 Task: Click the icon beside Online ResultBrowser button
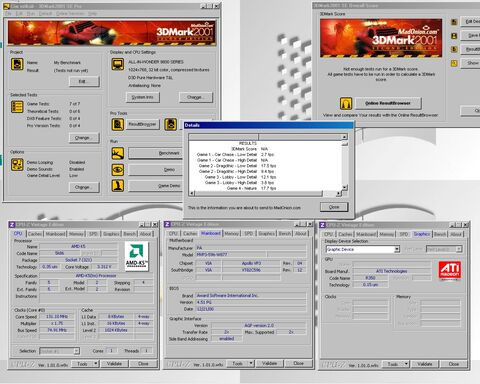pos(346,103)
